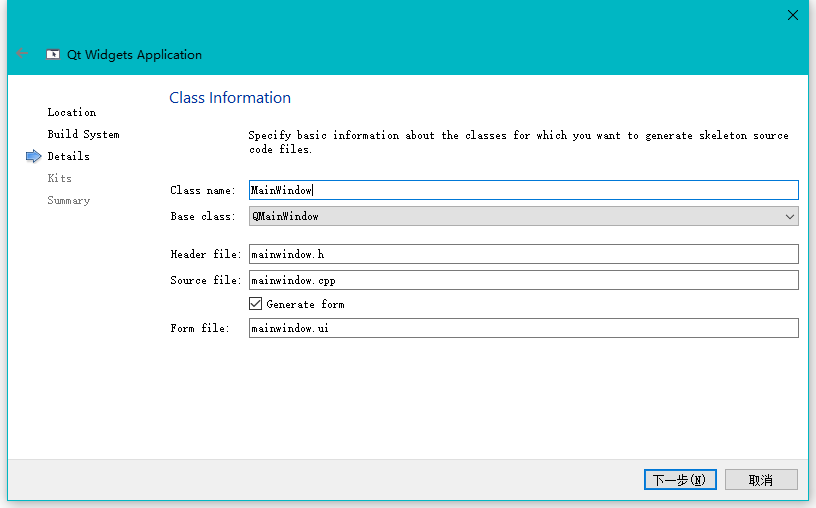Click the Form file input field
Screen dimensions: 816x508
524,328
